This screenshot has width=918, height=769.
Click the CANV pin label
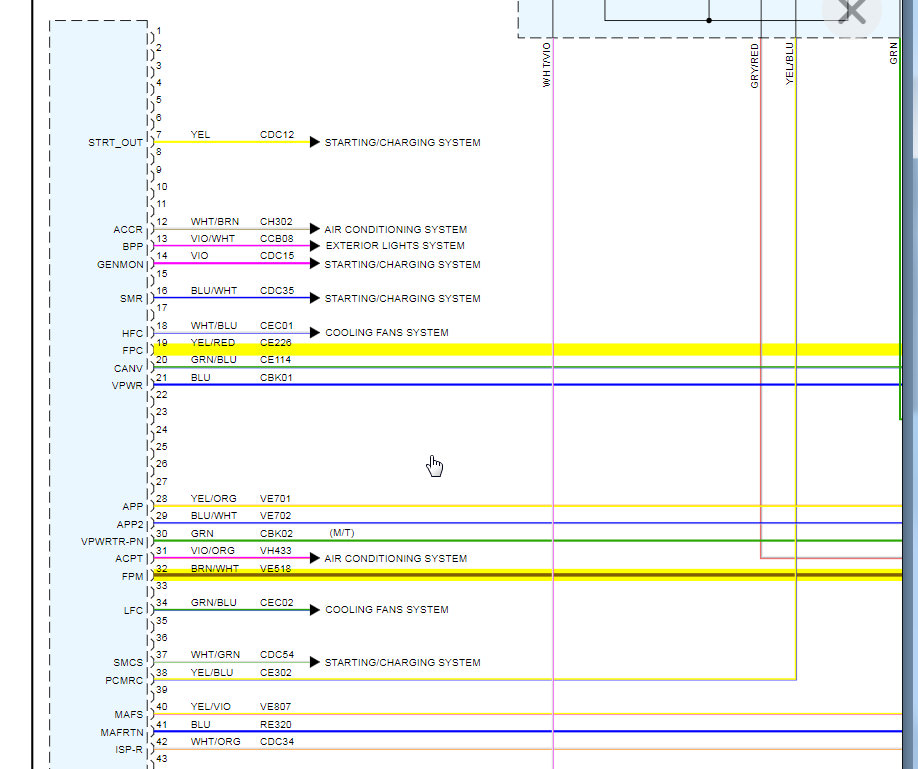(128, 368)
